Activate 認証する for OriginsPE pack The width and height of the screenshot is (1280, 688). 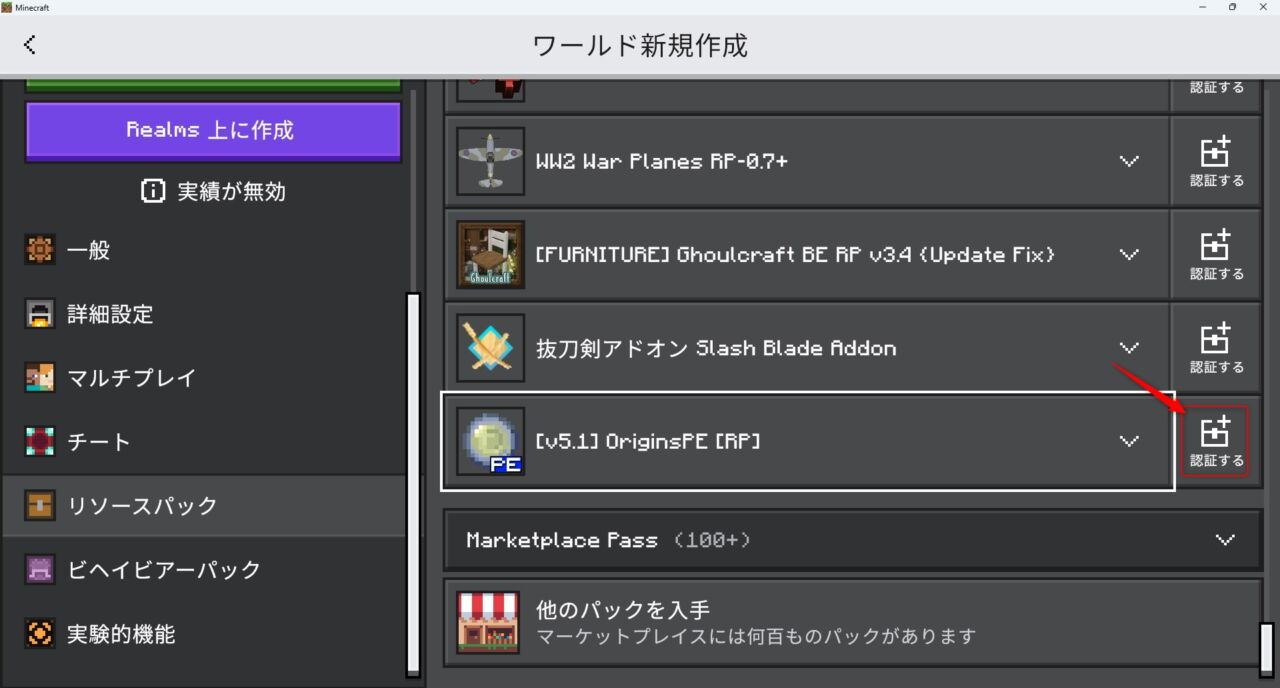tap(1216, 440)
